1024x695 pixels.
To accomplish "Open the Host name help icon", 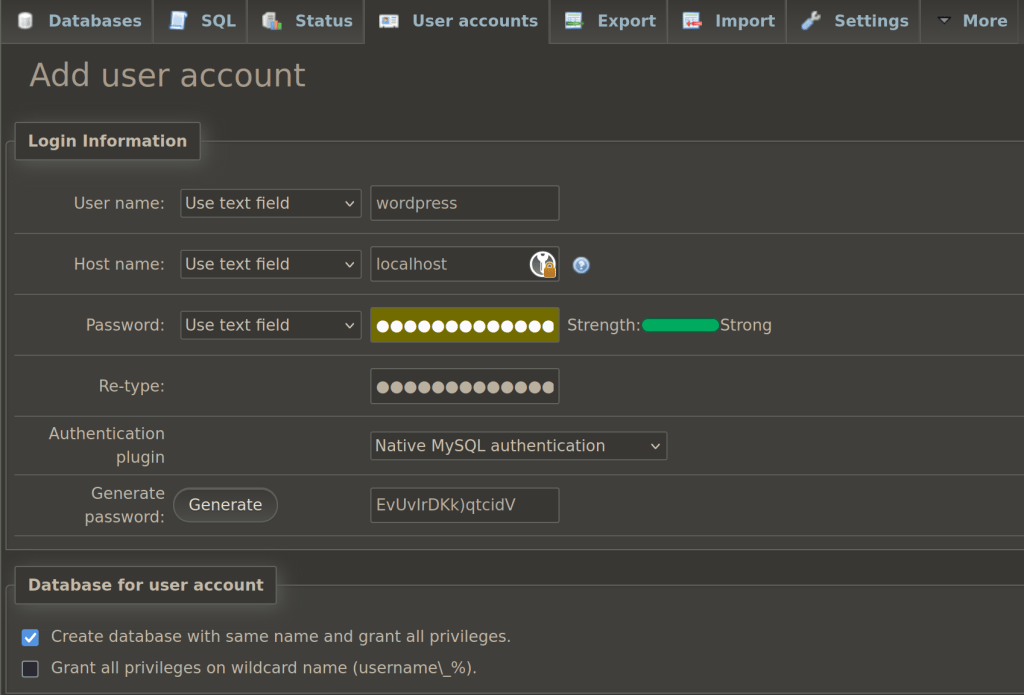I will pos(581,265).
